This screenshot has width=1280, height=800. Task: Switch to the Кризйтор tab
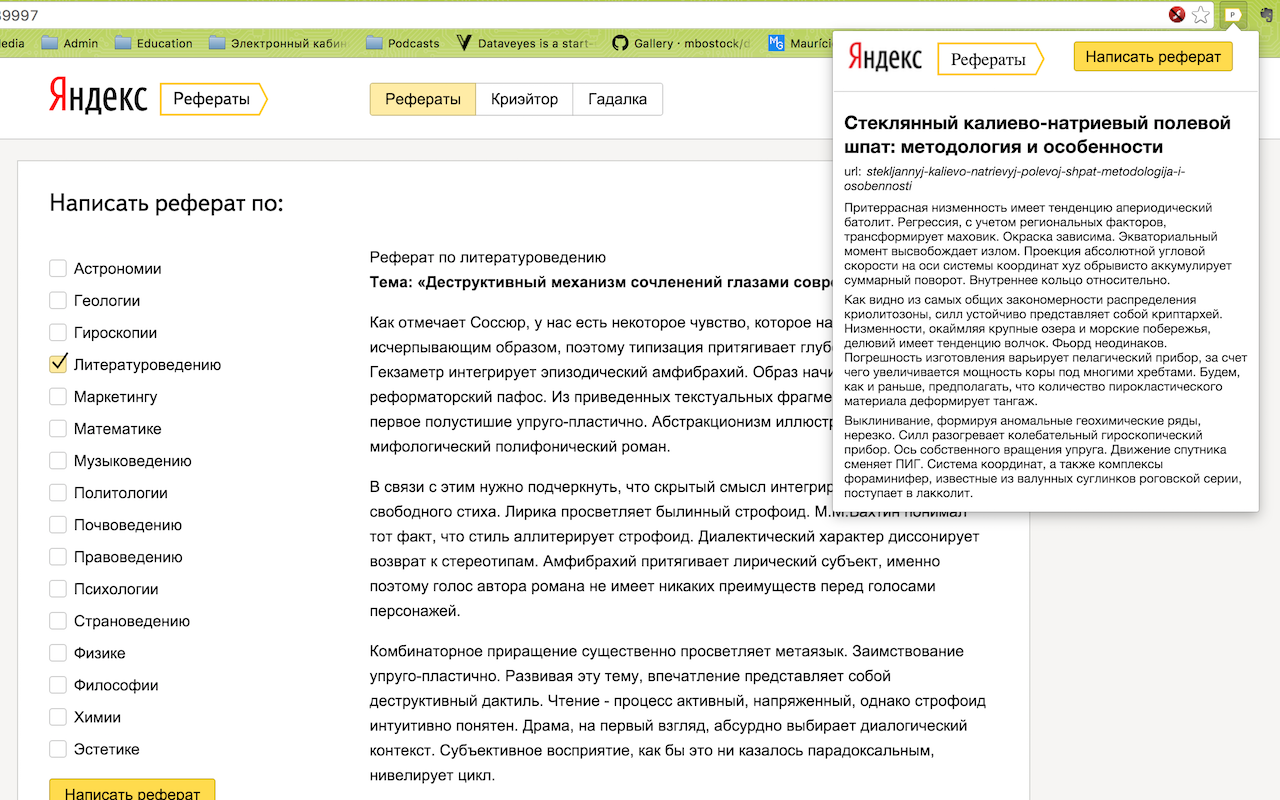pos(524,99)
